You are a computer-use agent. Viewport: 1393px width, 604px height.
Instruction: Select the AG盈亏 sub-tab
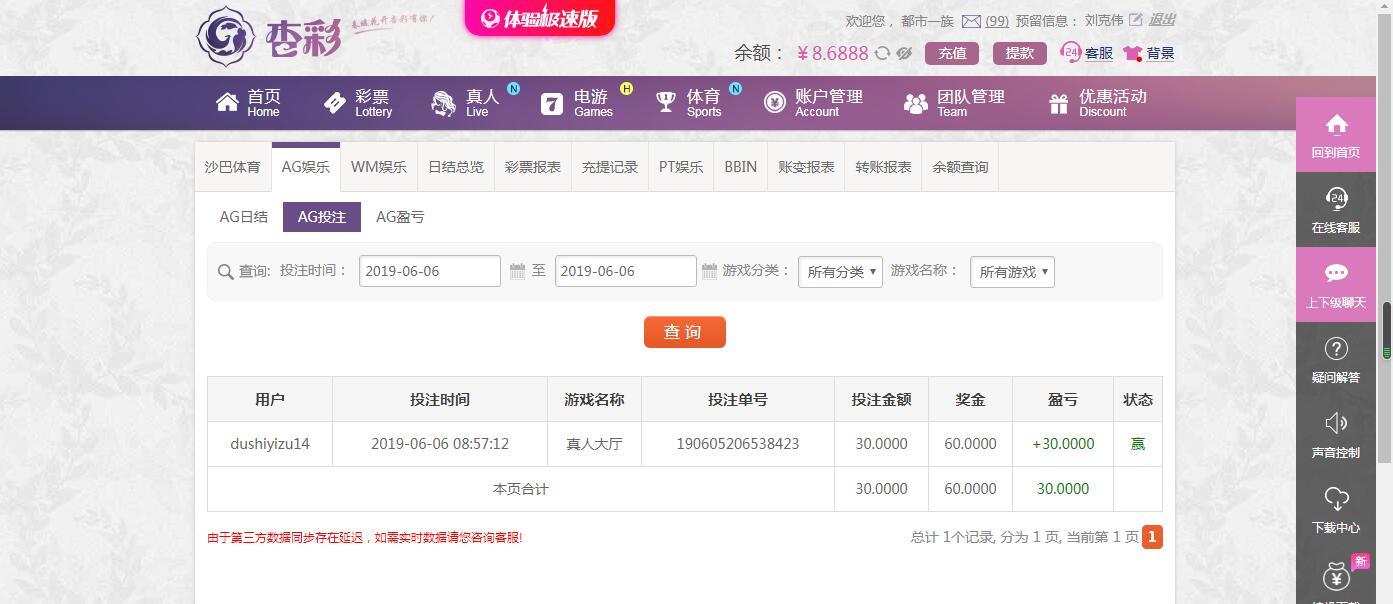click(400, 217)
